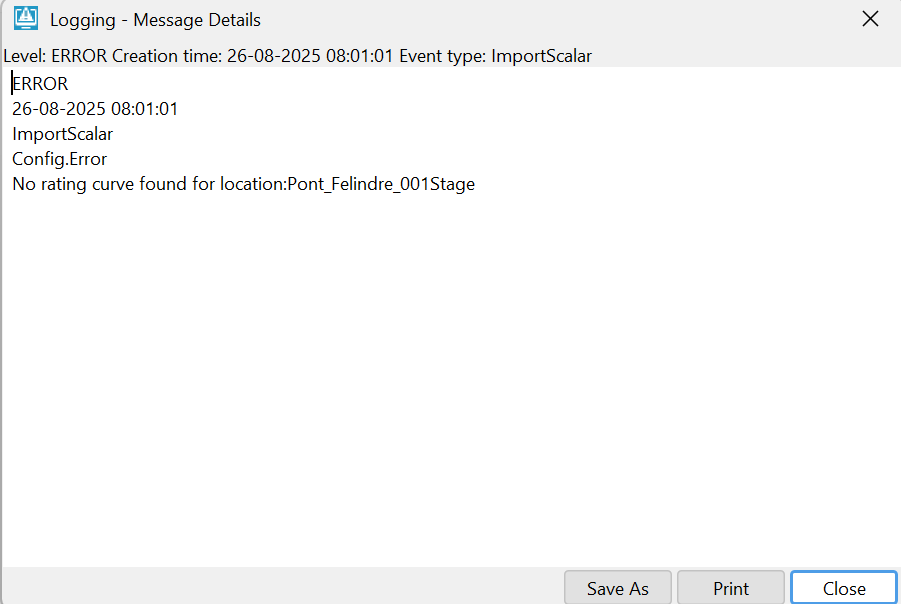Click the ImportScalar line in the message body
The image size is (901, 604).
click(63, 134)
